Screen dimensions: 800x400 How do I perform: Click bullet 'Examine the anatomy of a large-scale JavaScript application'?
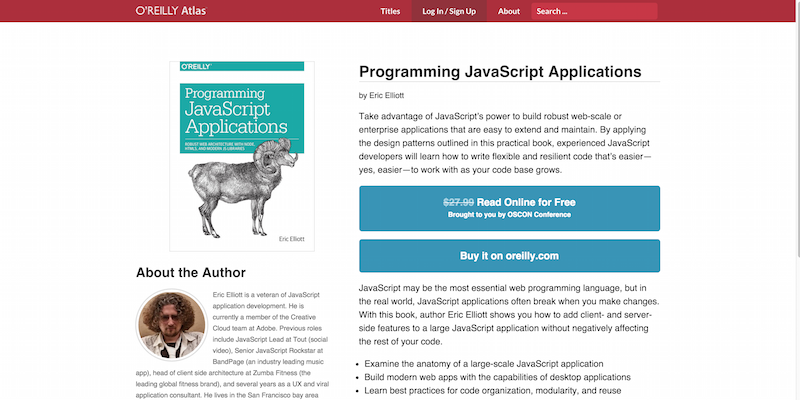point(484,364)
